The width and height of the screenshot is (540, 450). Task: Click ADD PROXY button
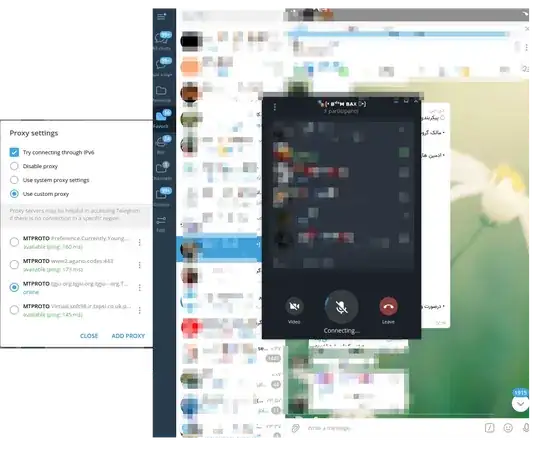point(128,336)
